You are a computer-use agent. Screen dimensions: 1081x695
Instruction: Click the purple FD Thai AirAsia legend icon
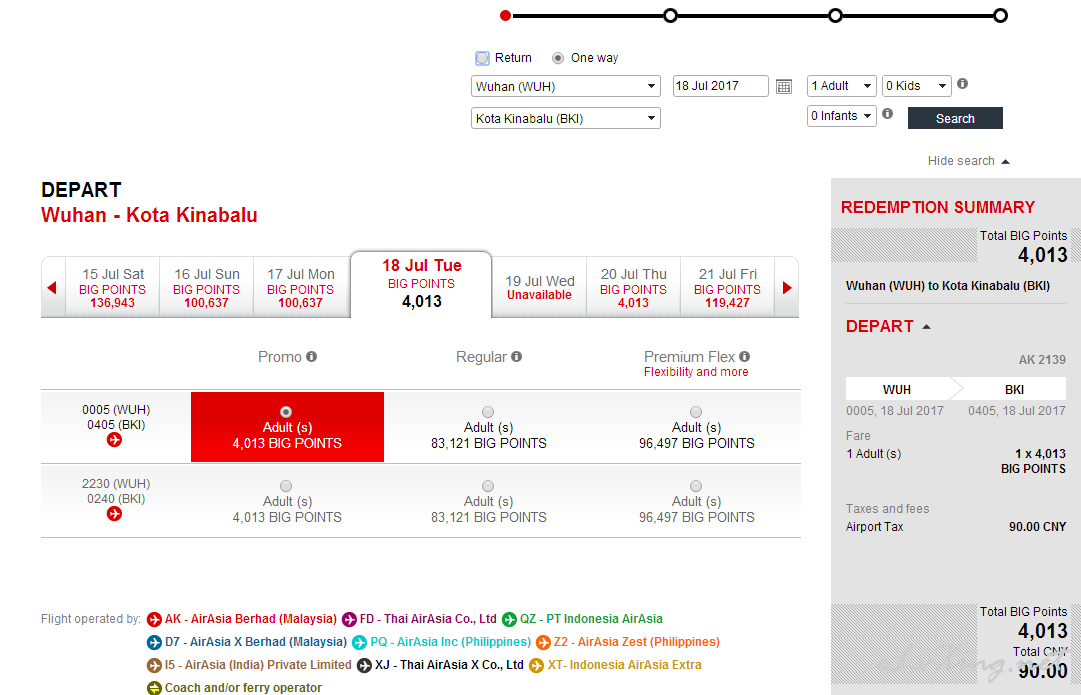350,619
